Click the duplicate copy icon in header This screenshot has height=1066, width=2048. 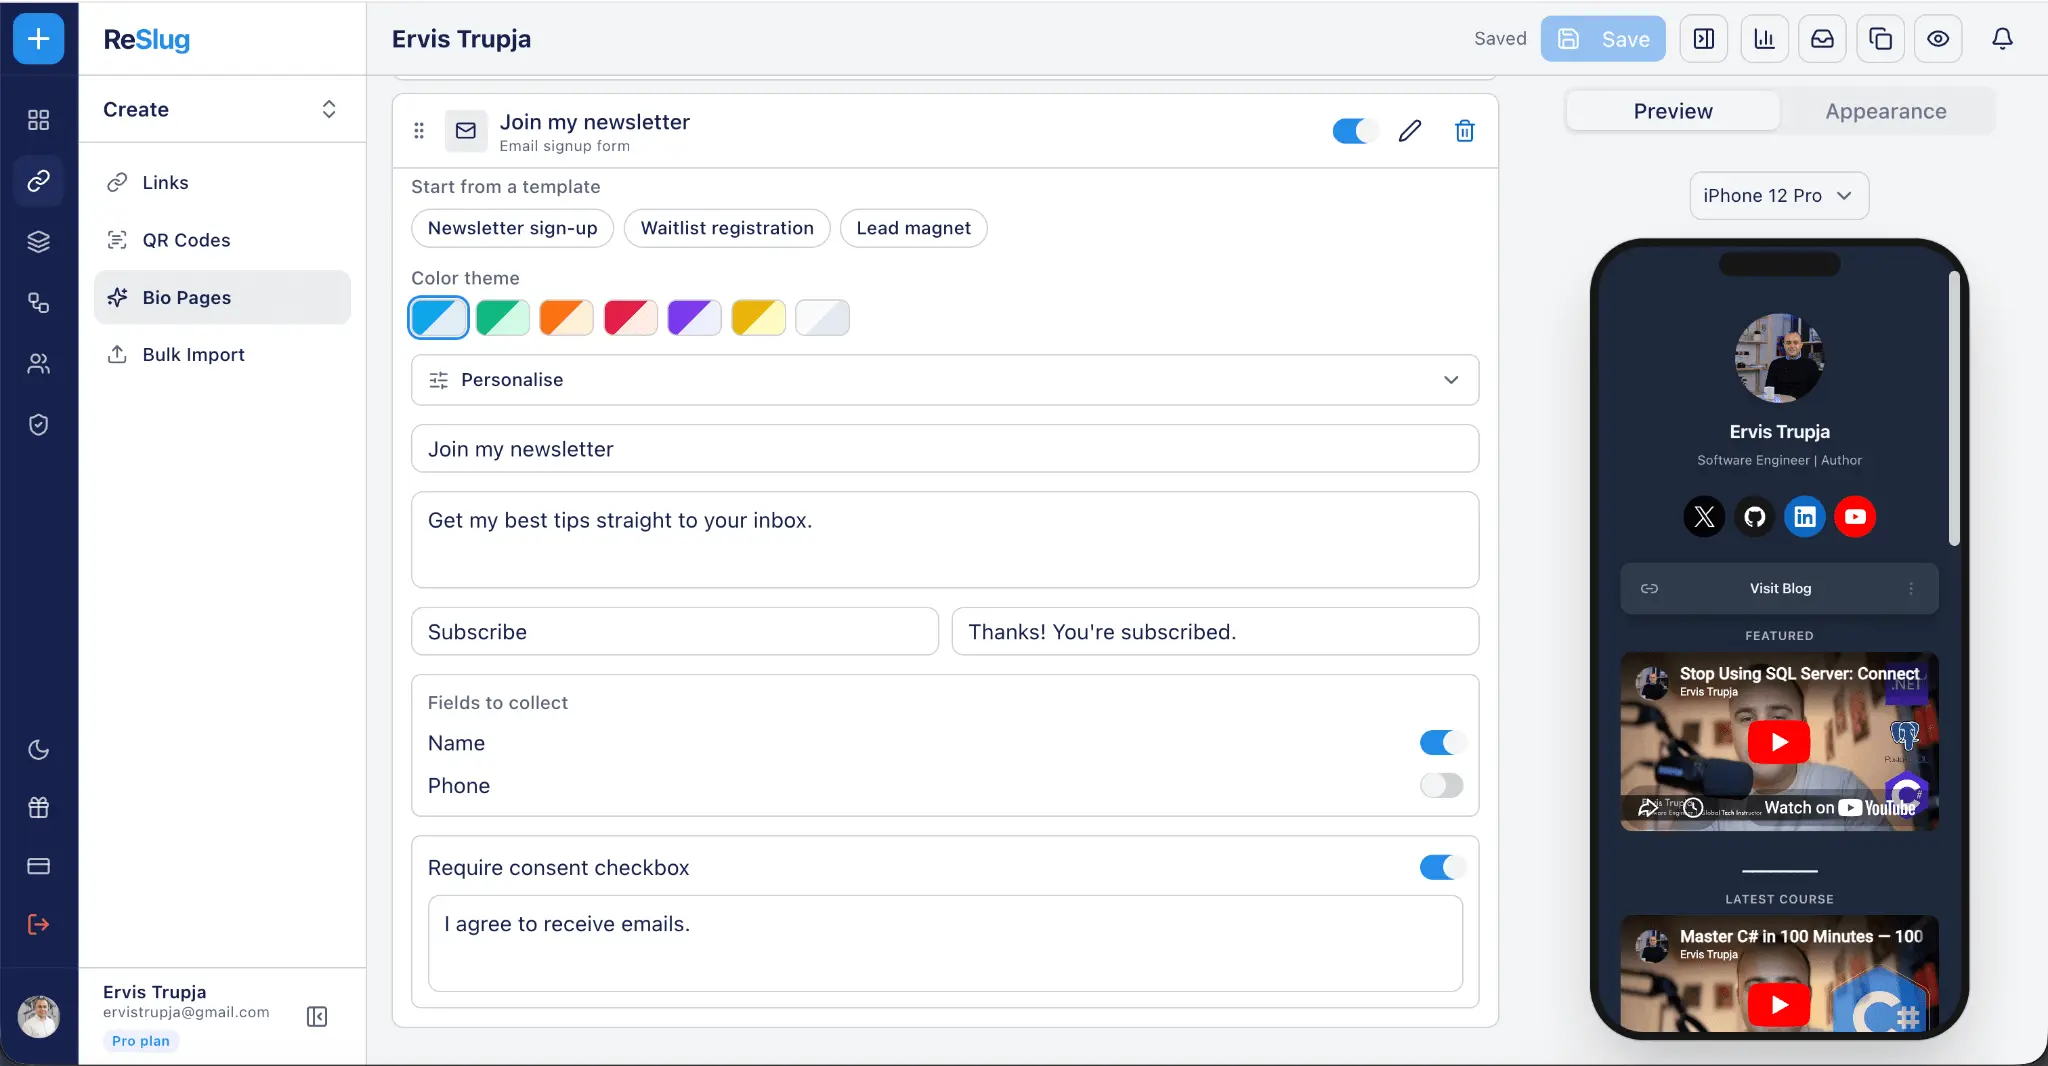pos(1880,39)
